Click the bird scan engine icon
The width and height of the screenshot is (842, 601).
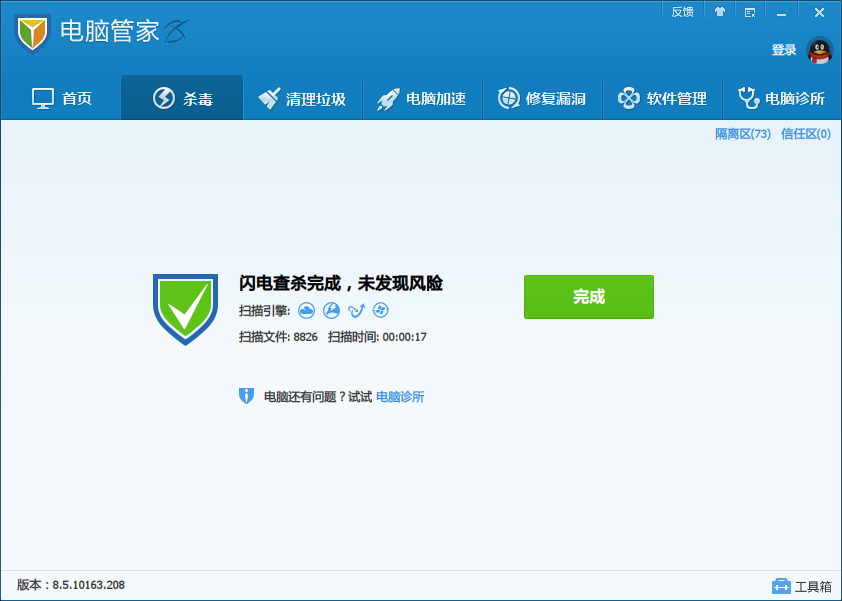[356, 310]
